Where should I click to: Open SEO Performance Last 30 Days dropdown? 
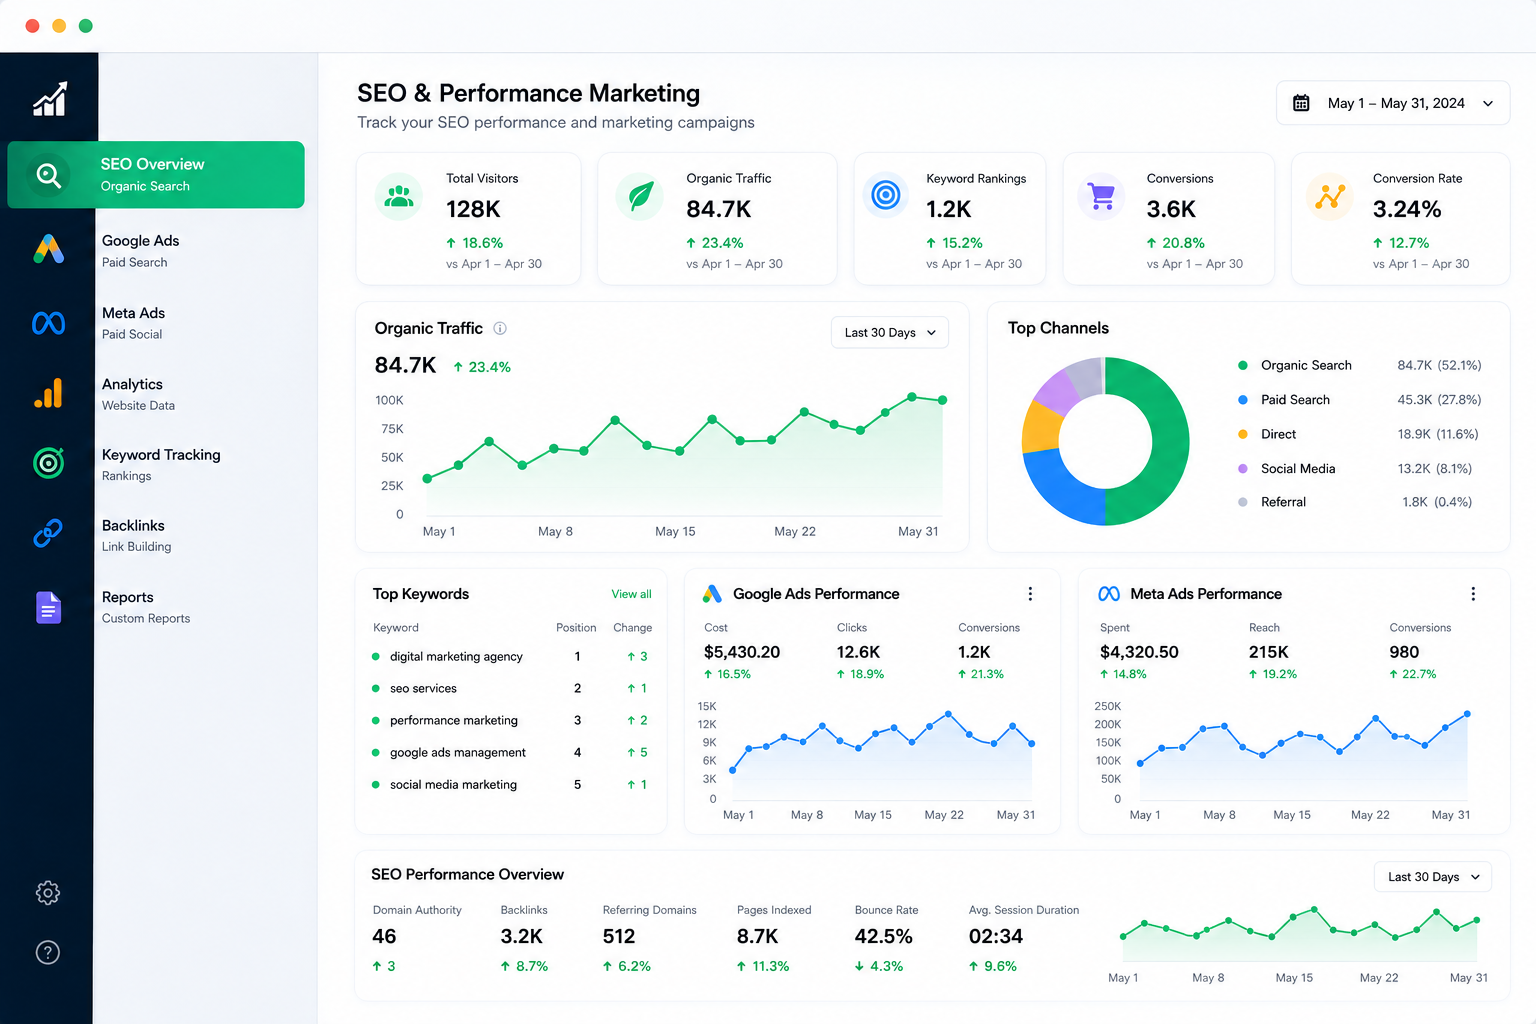(x=1433, y=877)
